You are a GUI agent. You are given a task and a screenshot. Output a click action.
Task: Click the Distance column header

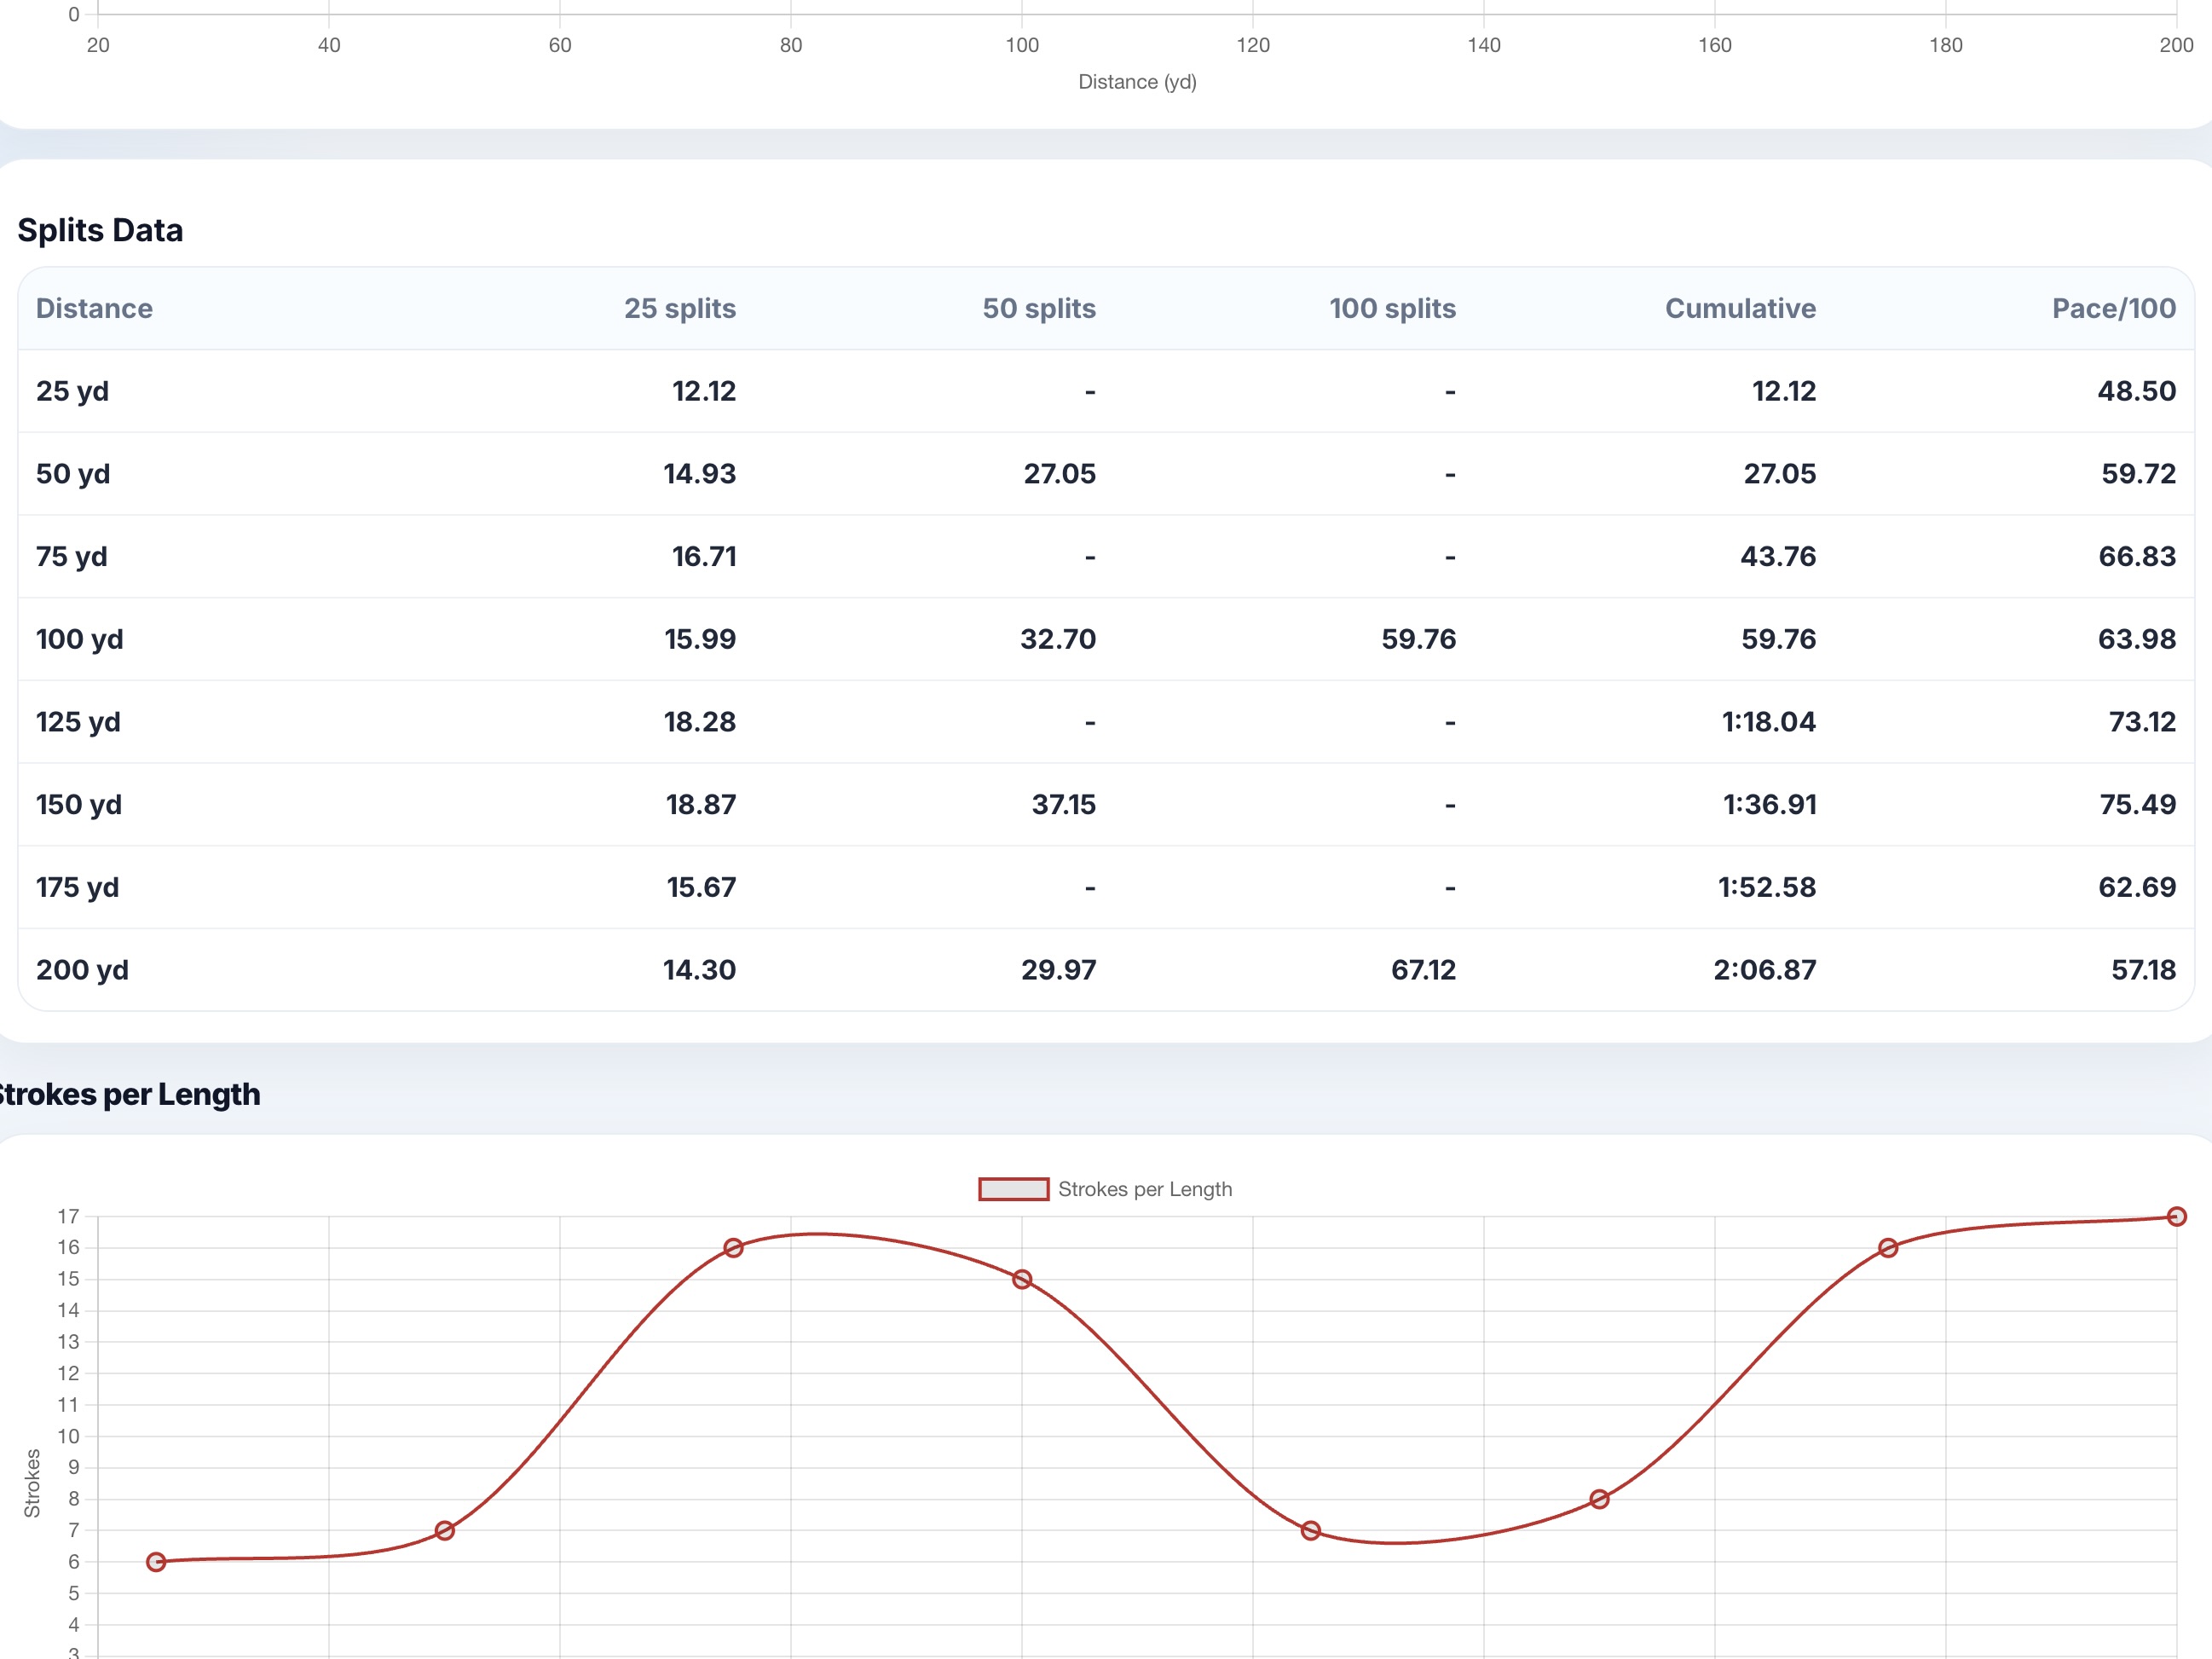pyautogui.click(x=94, y=308)
